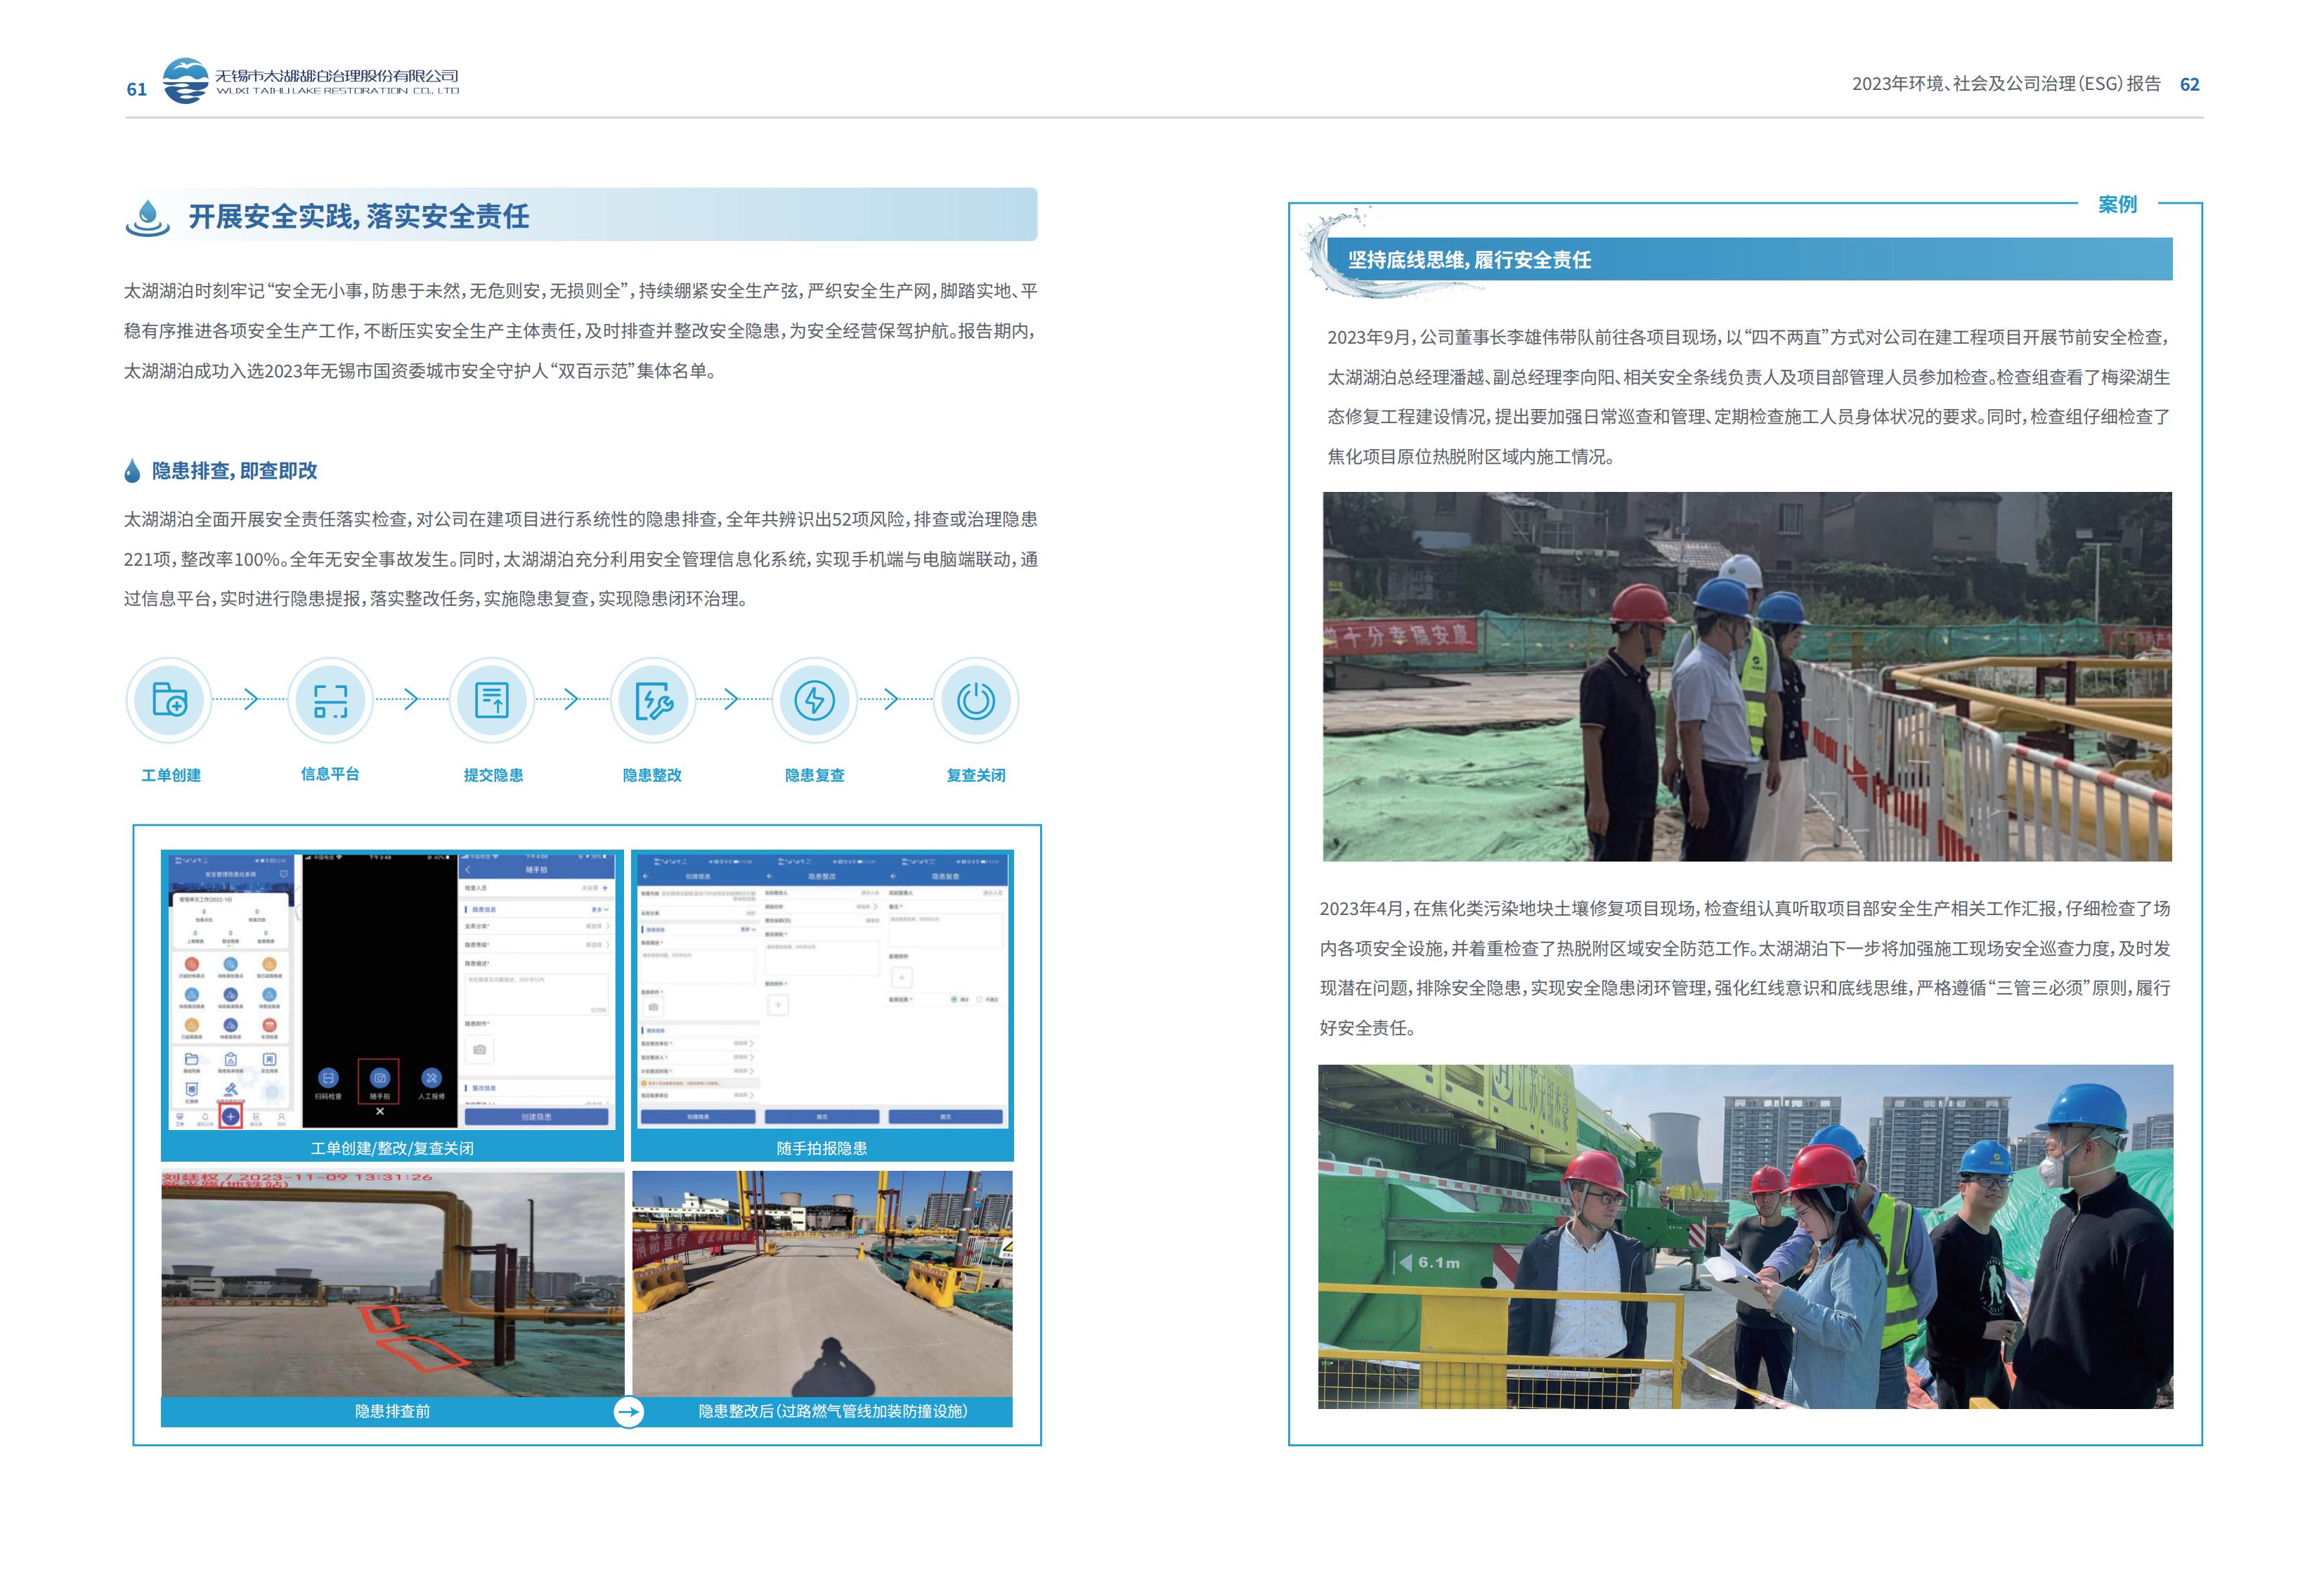
Task: Tap back arrow in 隐患整改 screen header
Action: 770,877
